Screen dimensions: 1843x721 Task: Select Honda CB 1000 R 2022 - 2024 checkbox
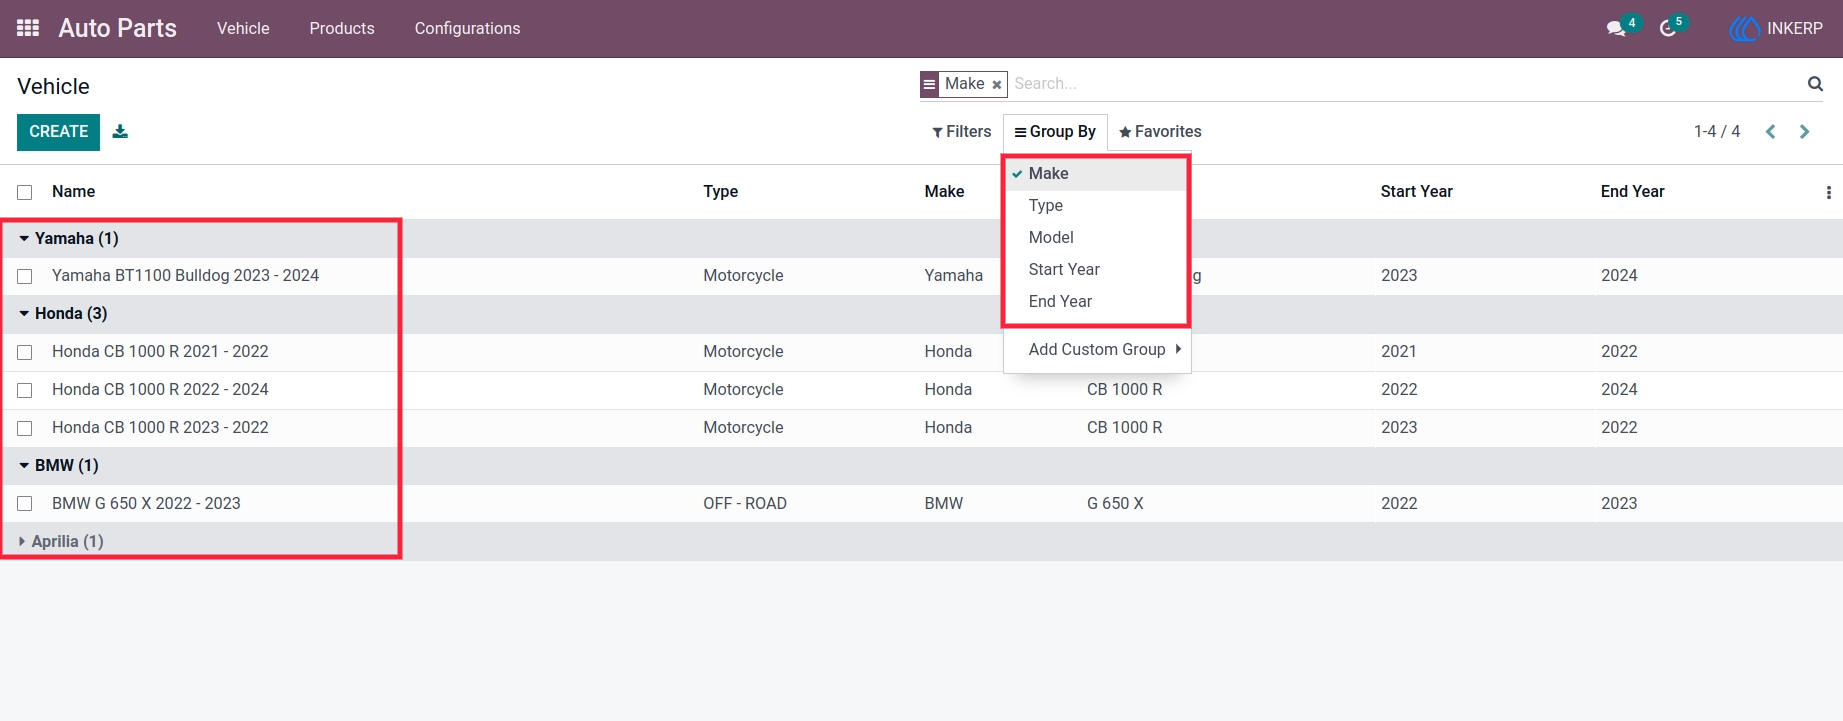(x=25, y=390)
